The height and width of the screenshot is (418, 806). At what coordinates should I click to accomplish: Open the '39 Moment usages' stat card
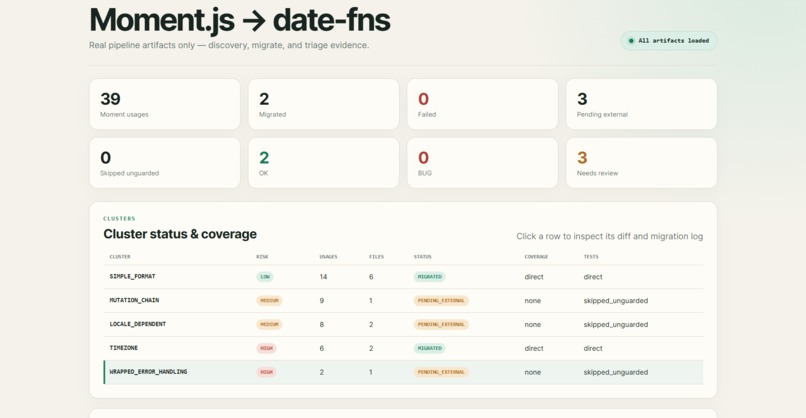click(x=164, y=104)
